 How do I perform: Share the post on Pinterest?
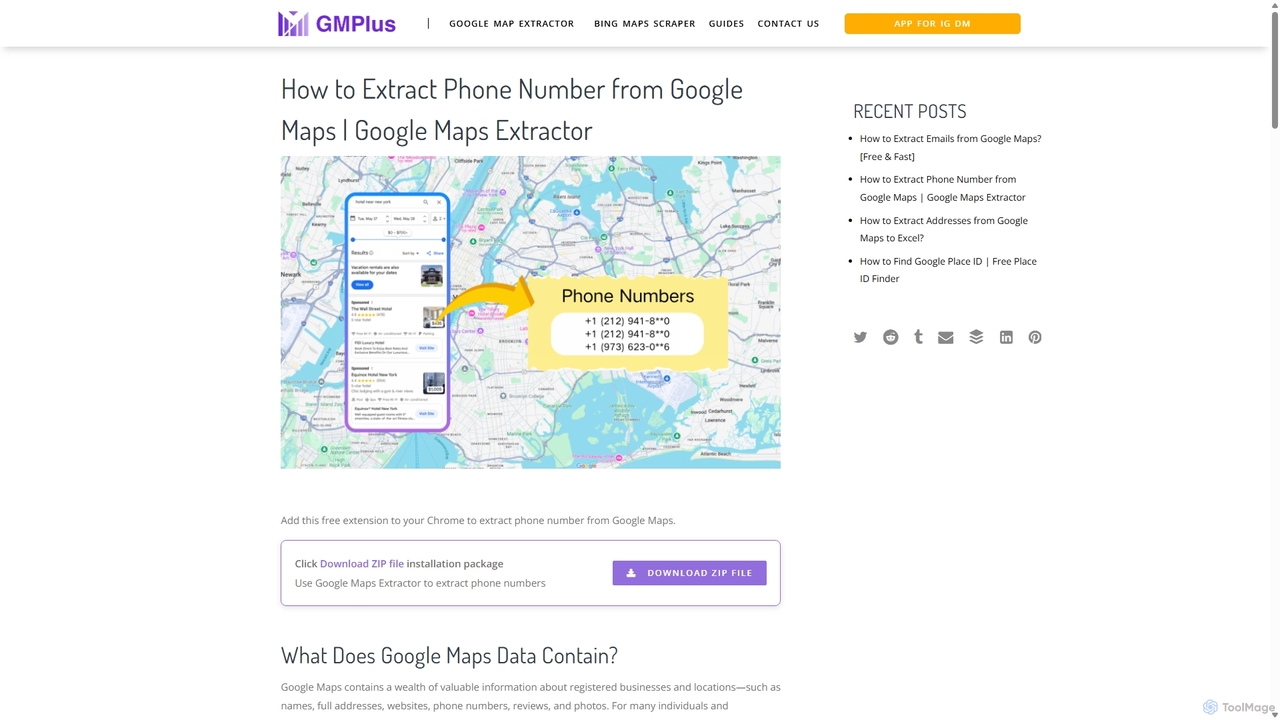(x=1035, y=337)
